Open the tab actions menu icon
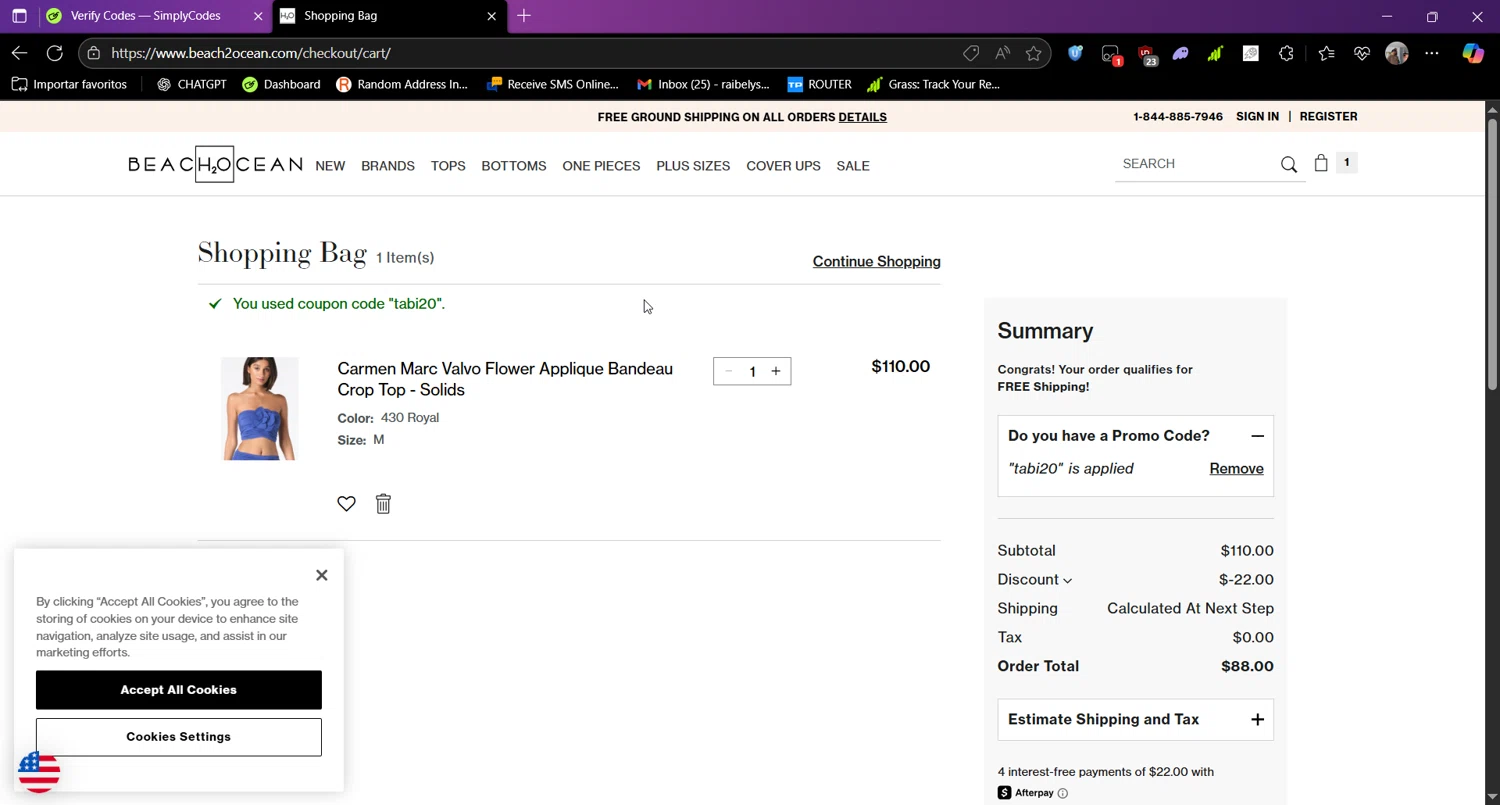Image resolution: width=1500 pixels, height=805 pixels. coord(19,16)
